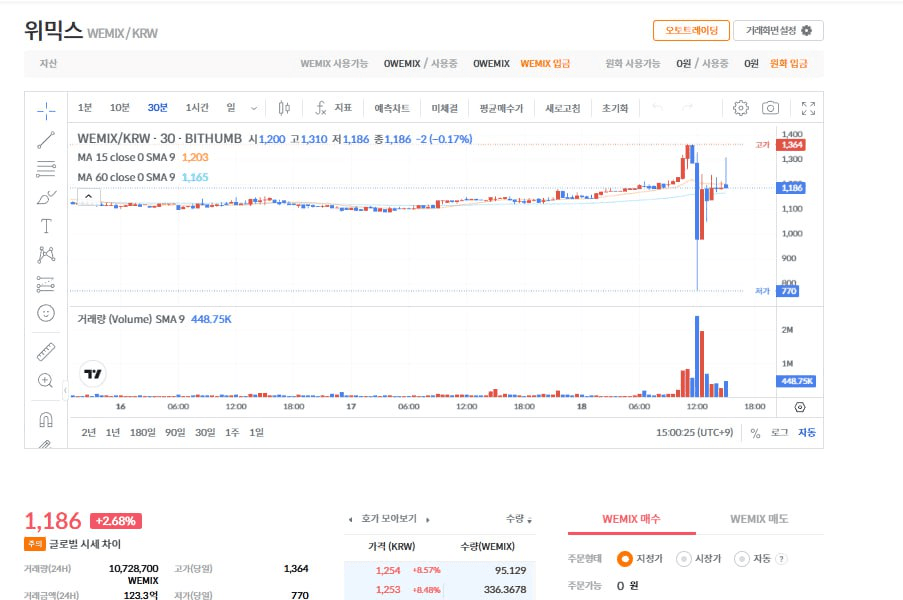This screenshot has height=600, width=903.
Task: Set chart interval to 일
Action: pos(231,108)
